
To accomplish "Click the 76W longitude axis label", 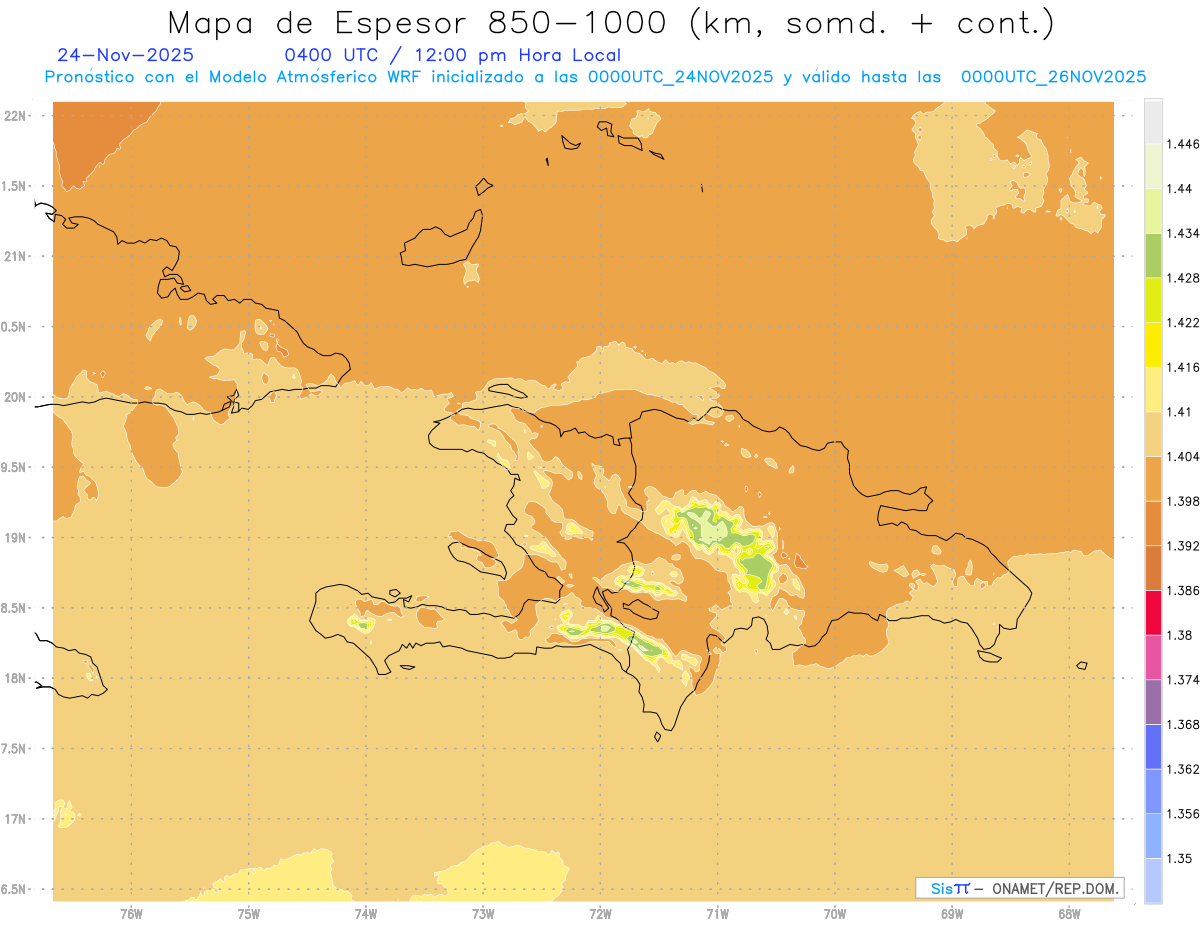I will click(131, 914).
